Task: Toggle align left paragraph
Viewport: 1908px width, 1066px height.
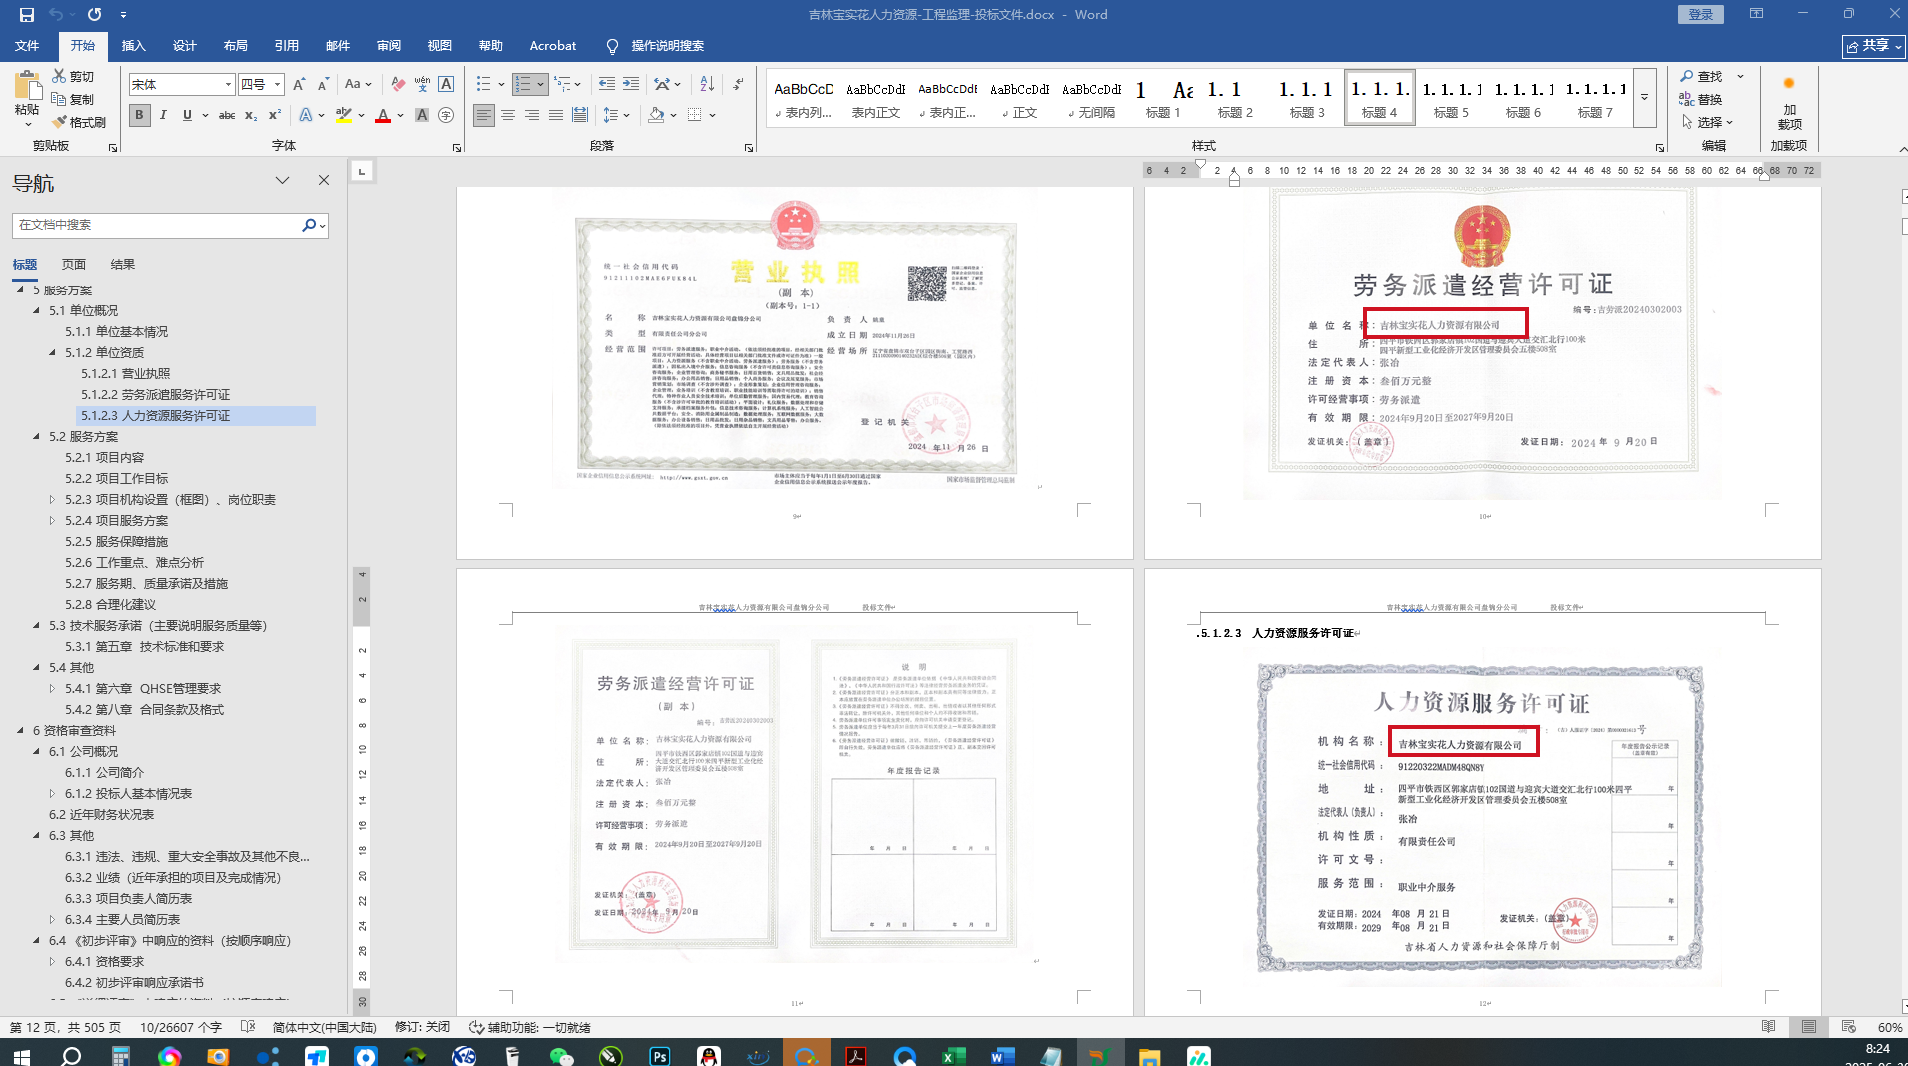Action: [x=484, y=116]
